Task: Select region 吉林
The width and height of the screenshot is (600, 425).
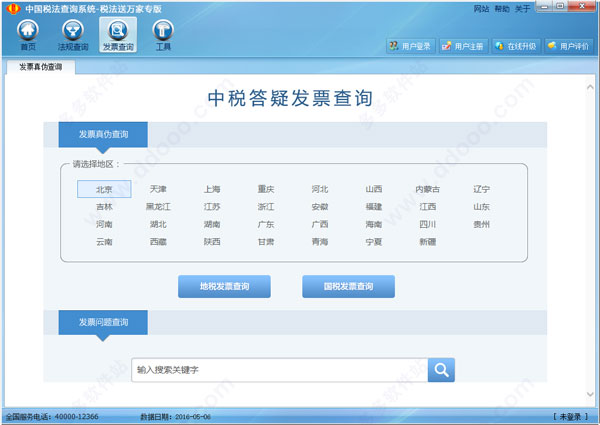Action: point(104,207)
